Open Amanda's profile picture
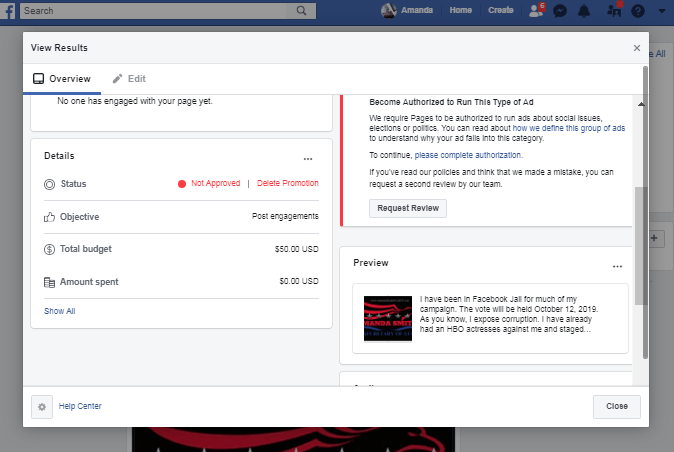The width and height of the screenshot is (674, 452). [x=389, y=10]
